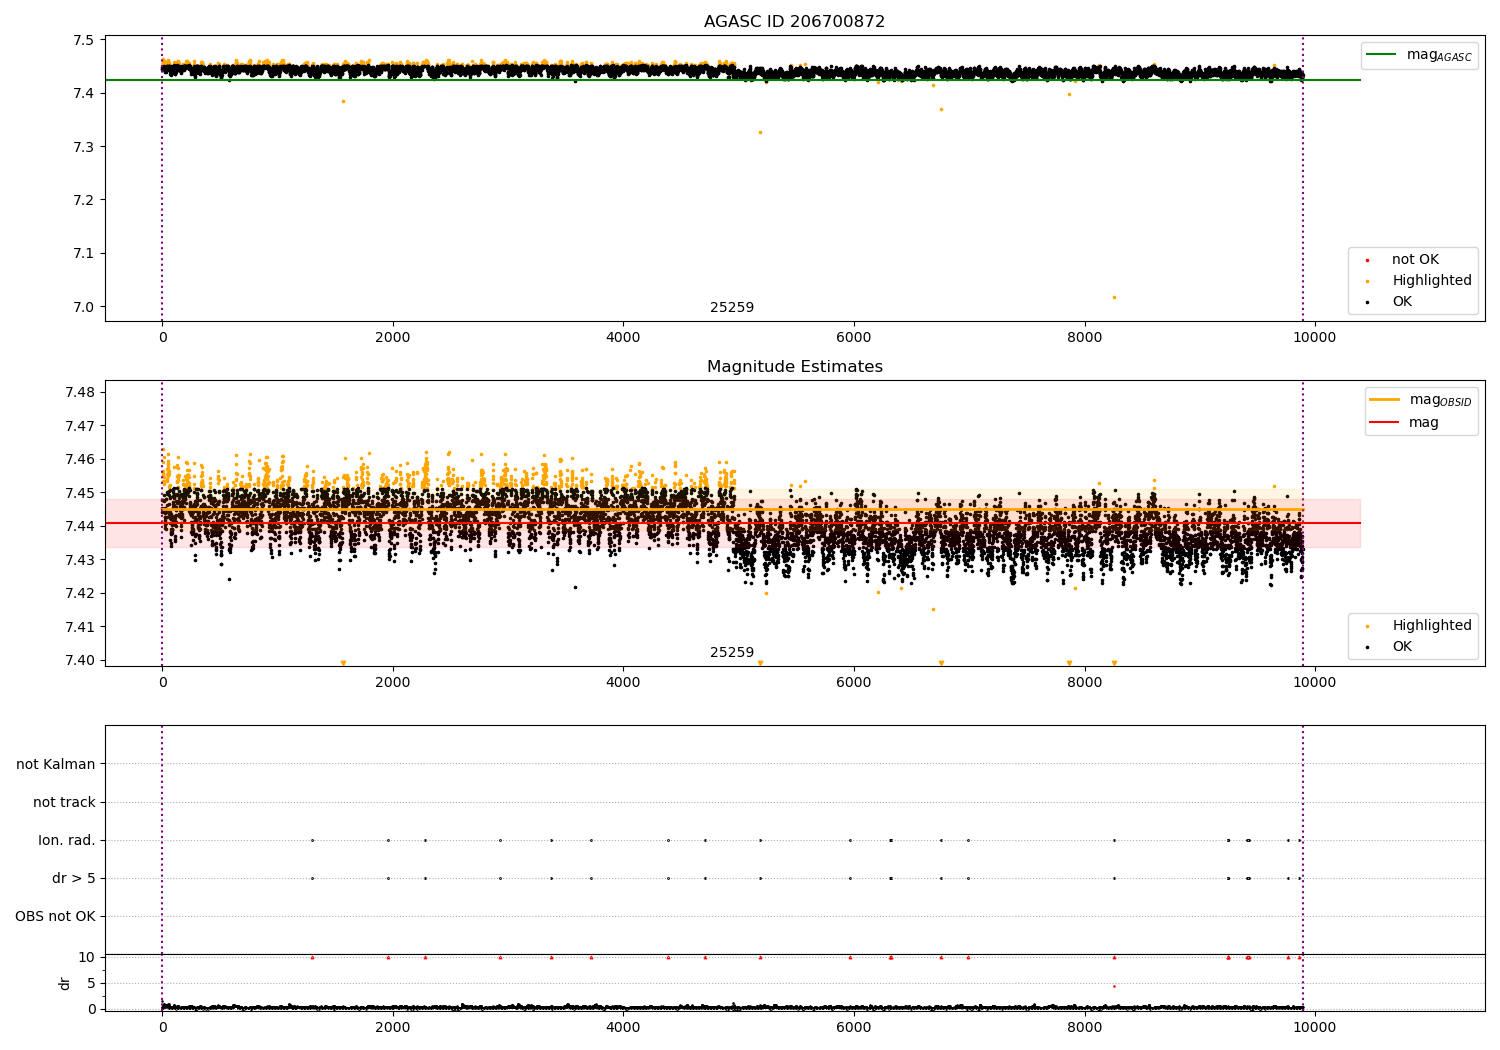This screenshot has width=1500, height=1050.
Task: Click the red line sample beside mag
Action: click(x=1385, y=423)
